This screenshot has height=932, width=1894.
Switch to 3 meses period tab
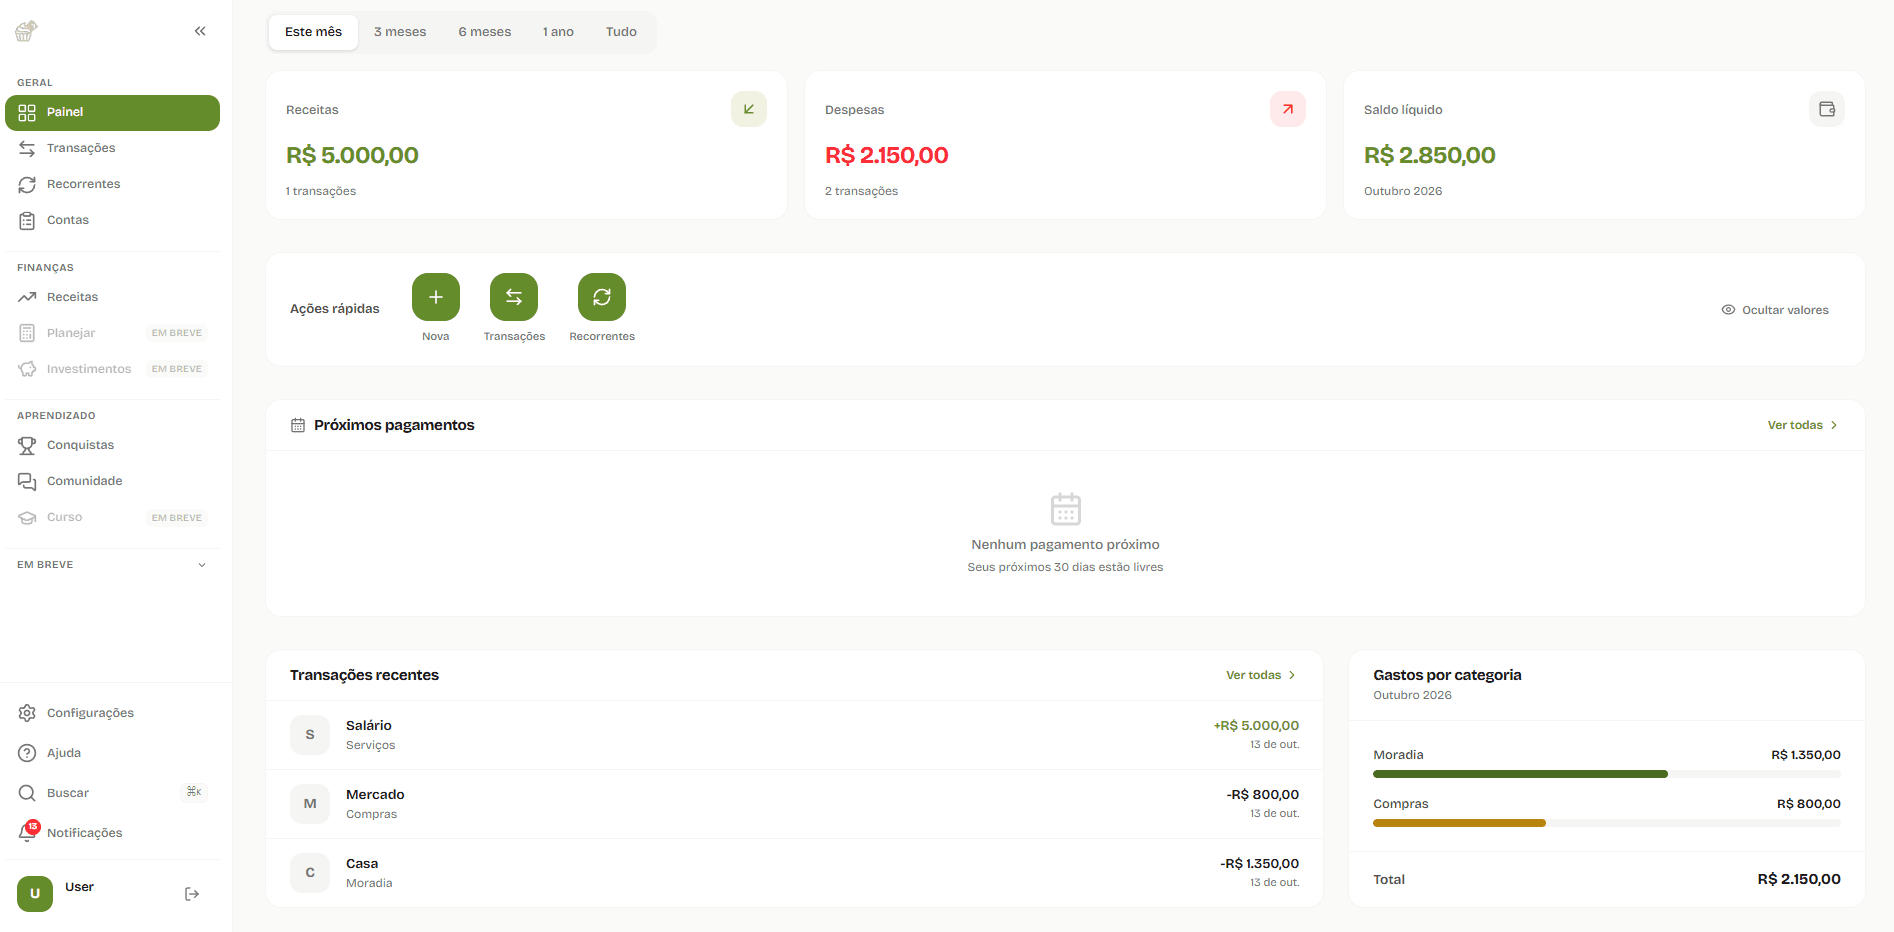(400, 32)
